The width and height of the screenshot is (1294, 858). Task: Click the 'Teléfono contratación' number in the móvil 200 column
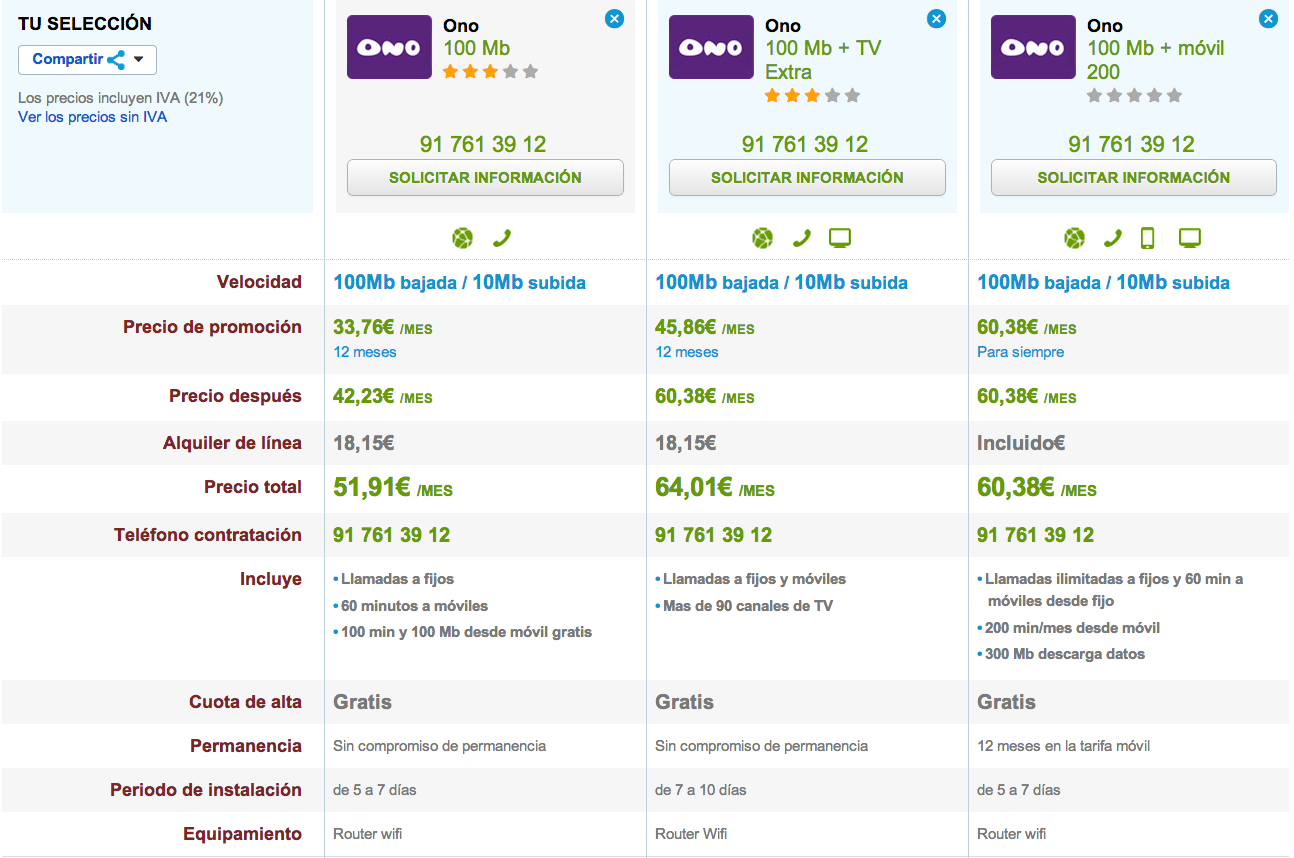pyautogui.click(x=1035, y=535)
